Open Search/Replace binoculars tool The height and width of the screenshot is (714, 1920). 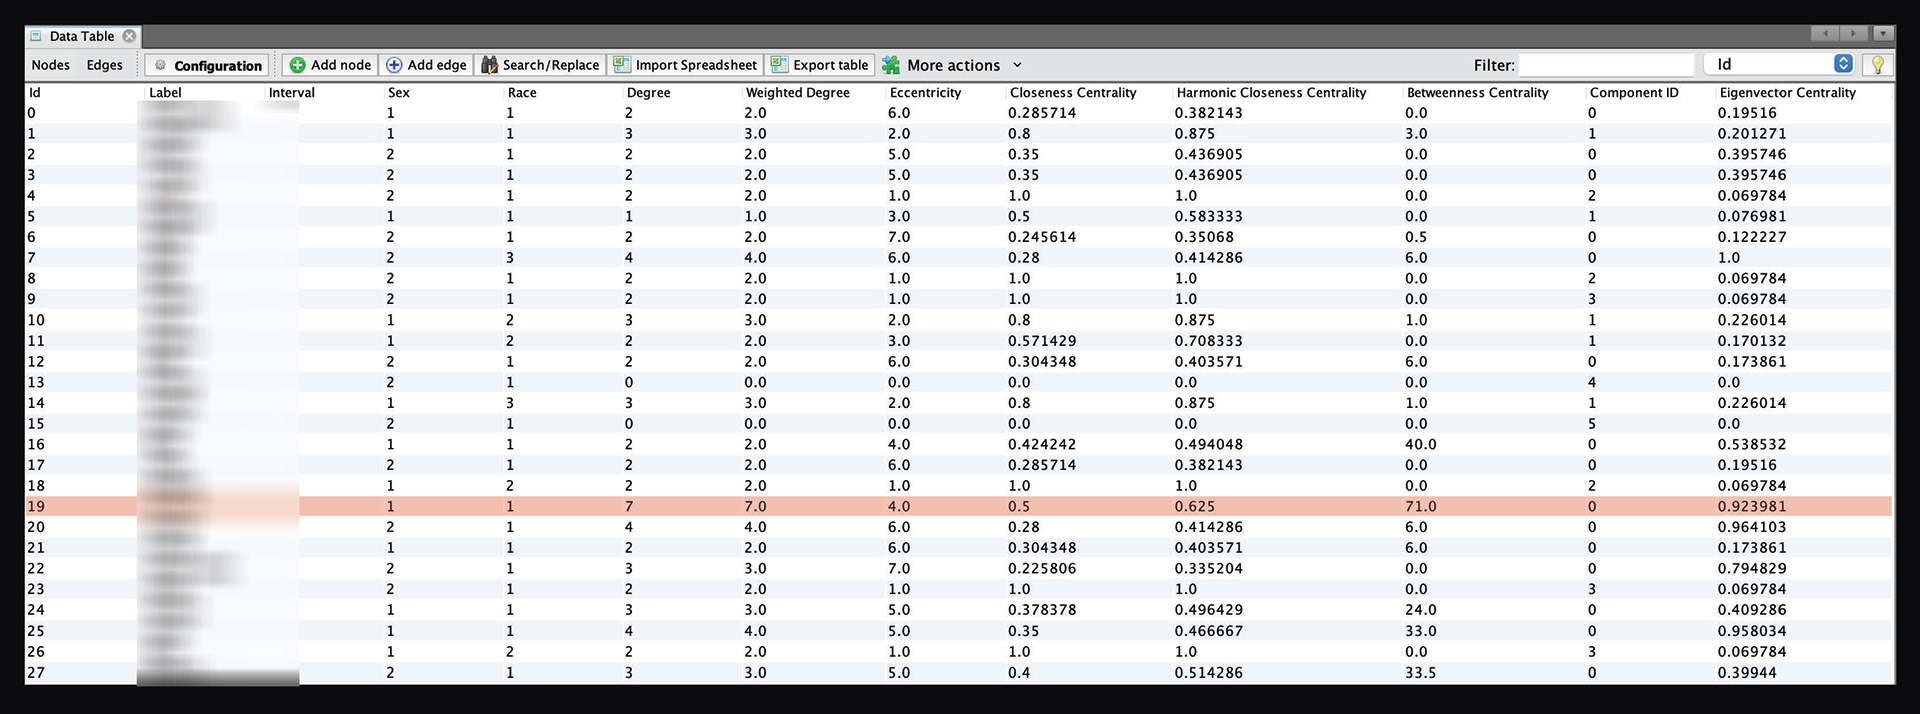coord(540,65)
